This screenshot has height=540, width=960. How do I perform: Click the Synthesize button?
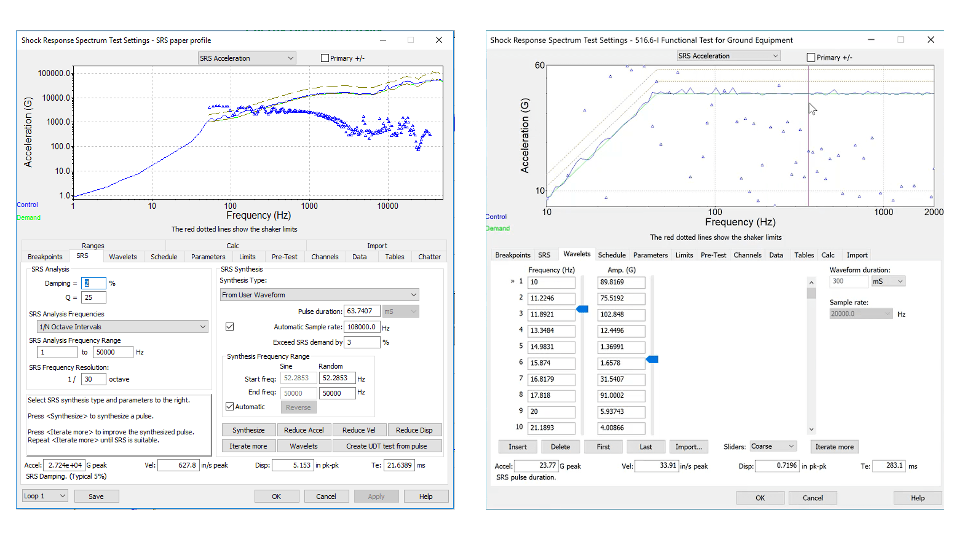pyautogui.click(x=249, y=430)
